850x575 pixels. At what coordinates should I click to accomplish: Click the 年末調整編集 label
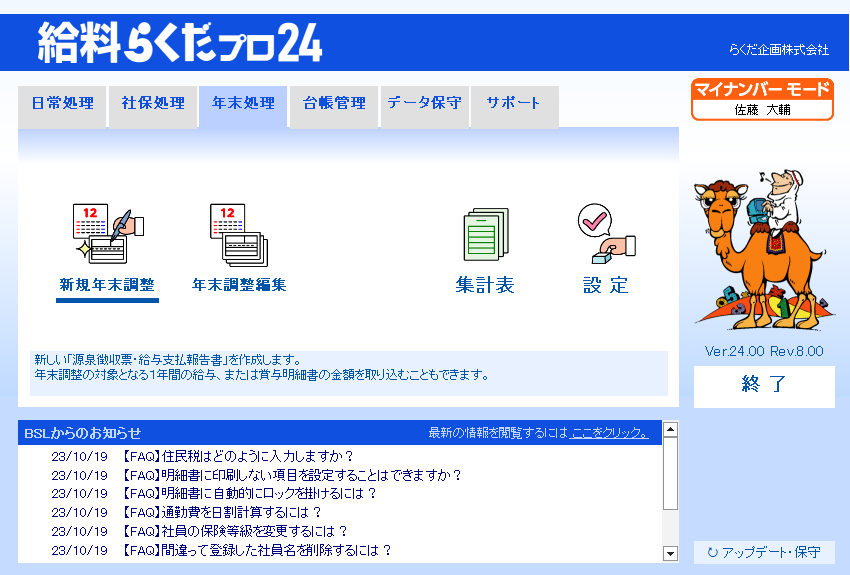[x=239, y=285]
